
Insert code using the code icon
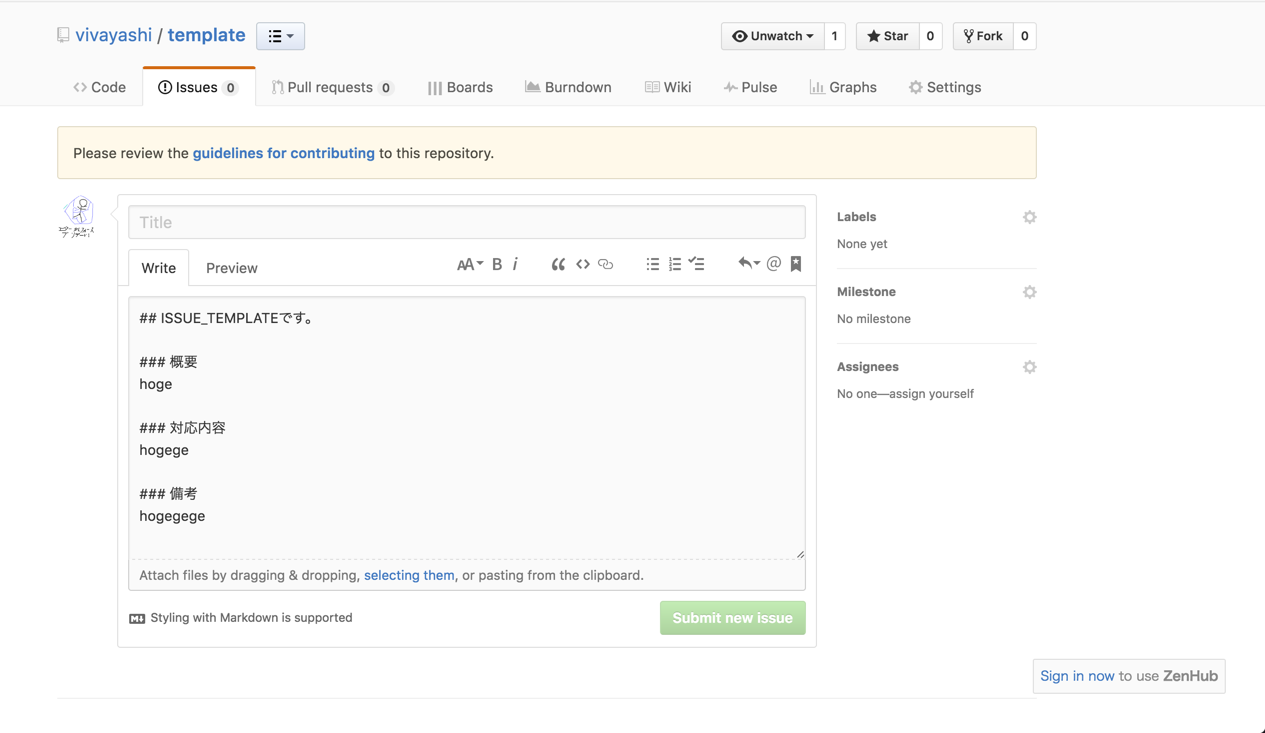(583, 264)
